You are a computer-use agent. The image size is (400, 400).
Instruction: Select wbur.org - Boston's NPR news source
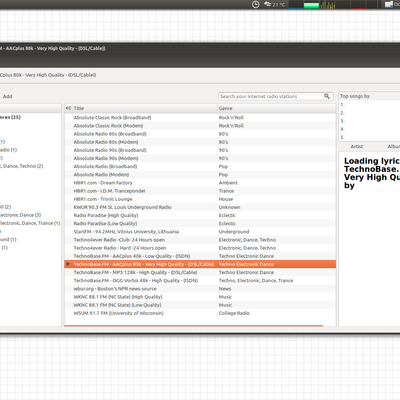click(200, 289)
